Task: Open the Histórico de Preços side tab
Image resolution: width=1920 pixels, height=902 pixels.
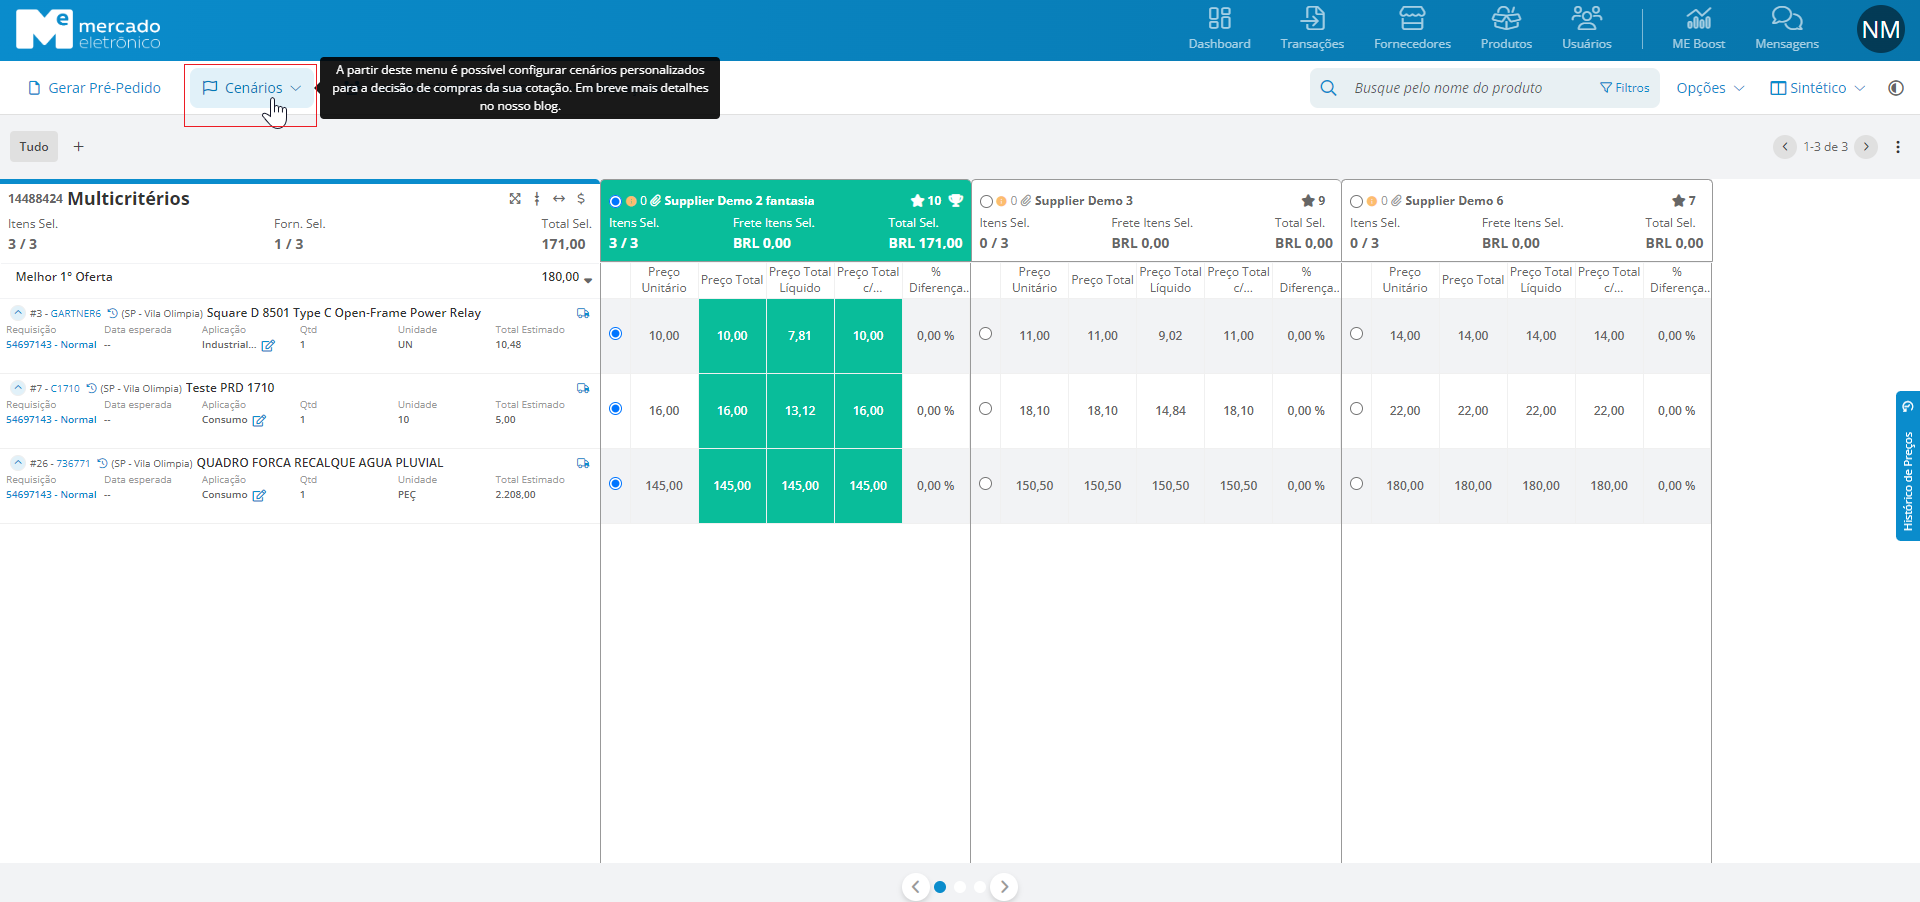Action: click(x=1907, y=466)
